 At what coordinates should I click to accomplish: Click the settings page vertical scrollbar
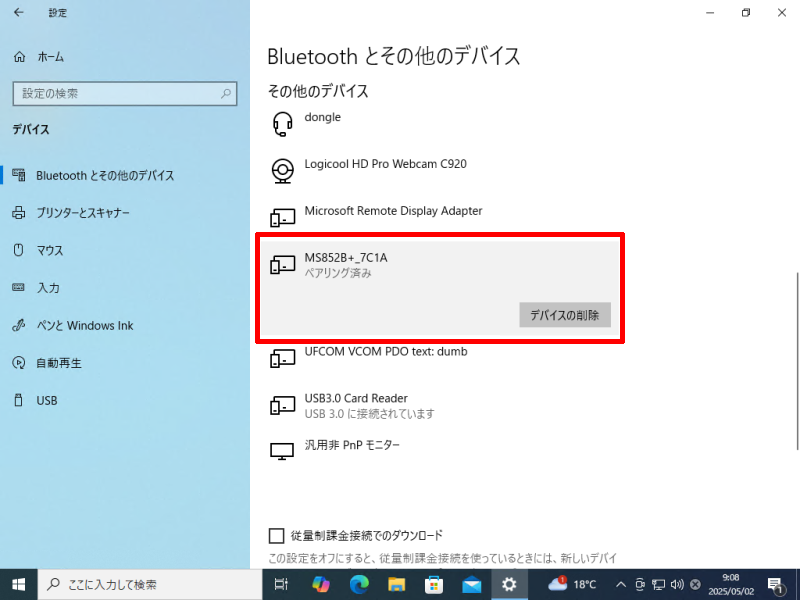coord(797,361)
